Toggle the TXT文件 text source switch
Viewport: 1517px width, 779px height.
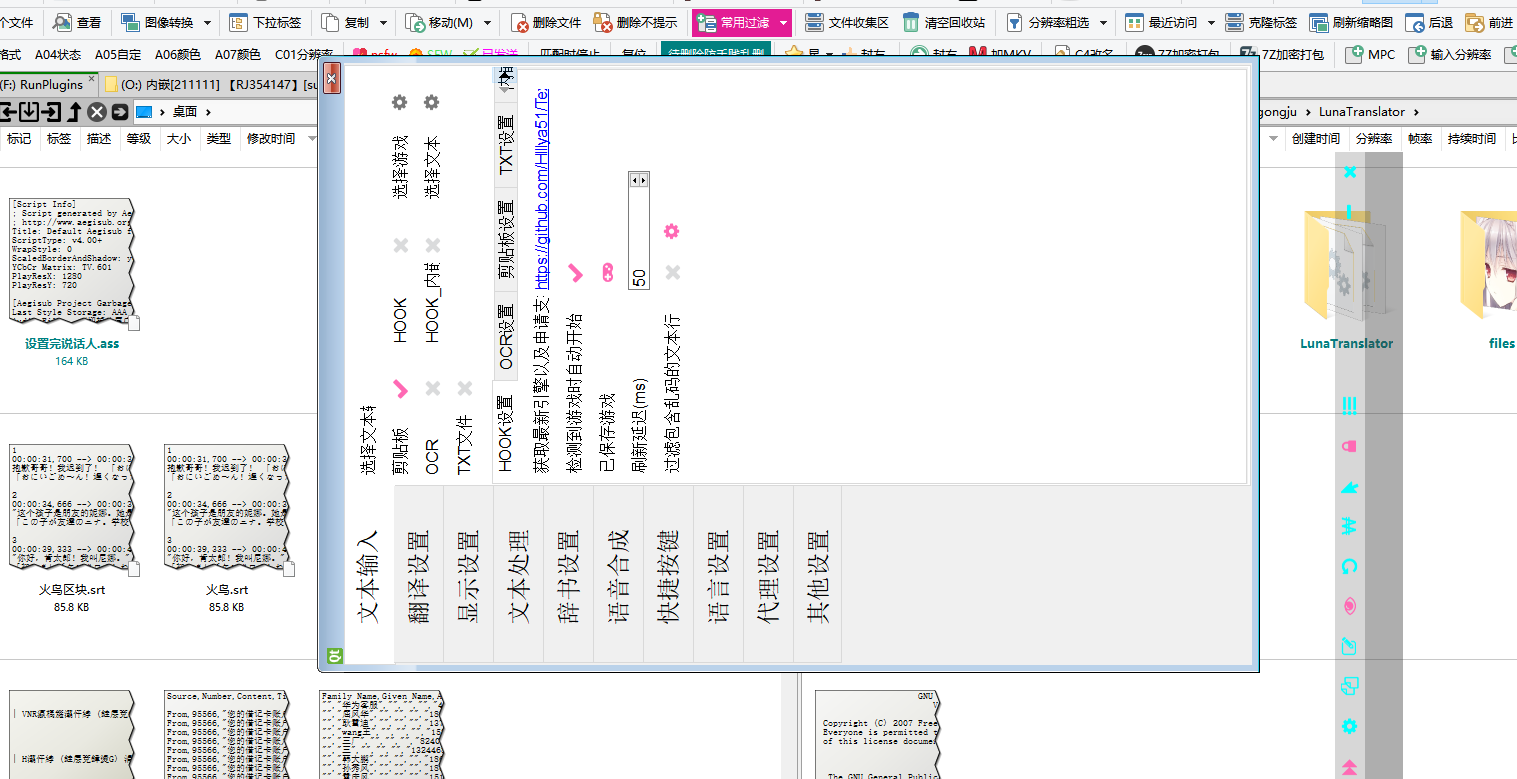click(x=464, y=388)
